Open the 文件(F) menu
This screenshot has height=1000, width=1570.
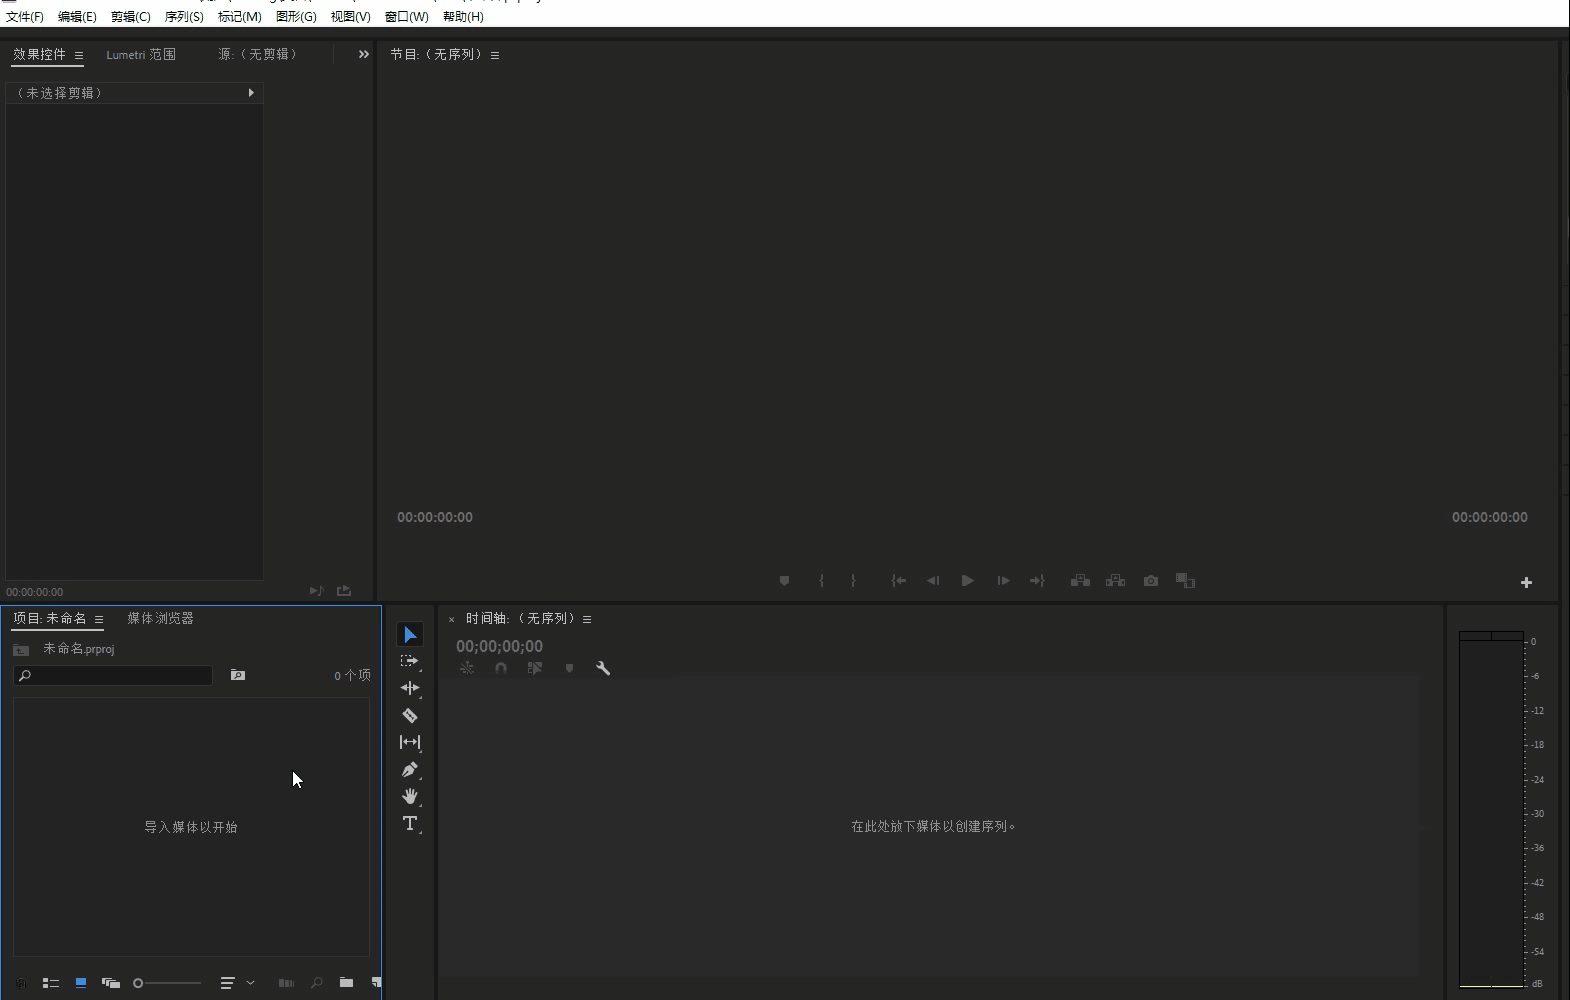(25, 17)
